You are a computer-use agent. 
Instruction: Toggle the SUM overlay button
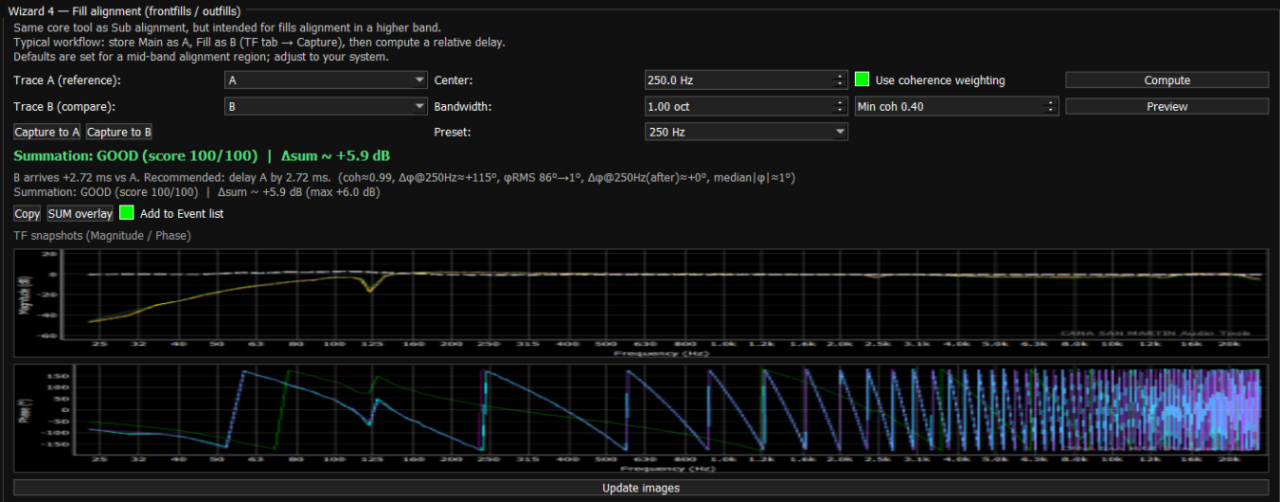(80, 213)
